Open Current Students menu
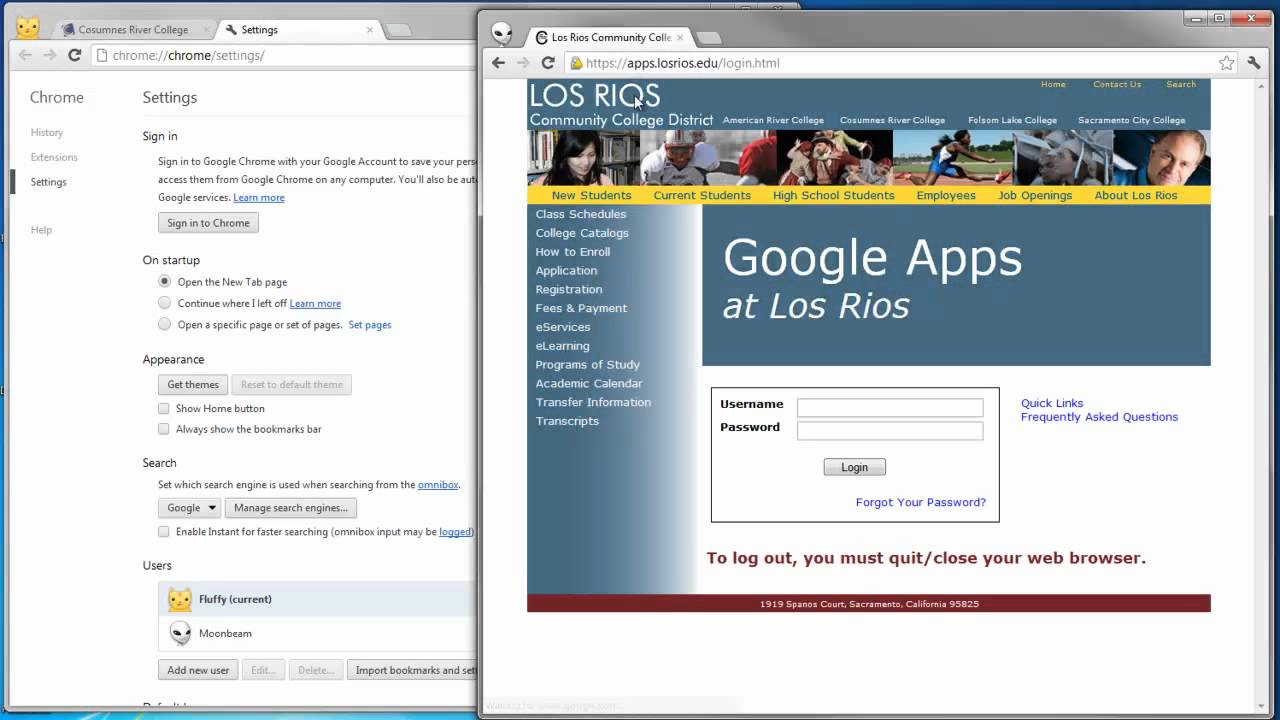The width and height of the screenshot is (1280, 720). [702, 195]
